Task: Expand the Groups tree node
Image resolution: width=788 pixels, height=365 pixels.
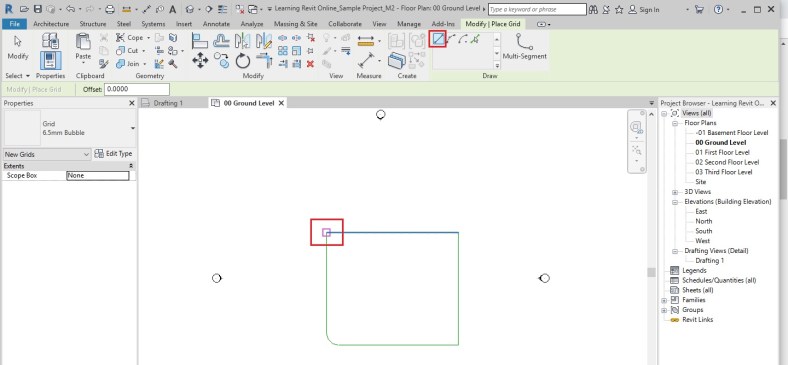Action: (664, 310)
